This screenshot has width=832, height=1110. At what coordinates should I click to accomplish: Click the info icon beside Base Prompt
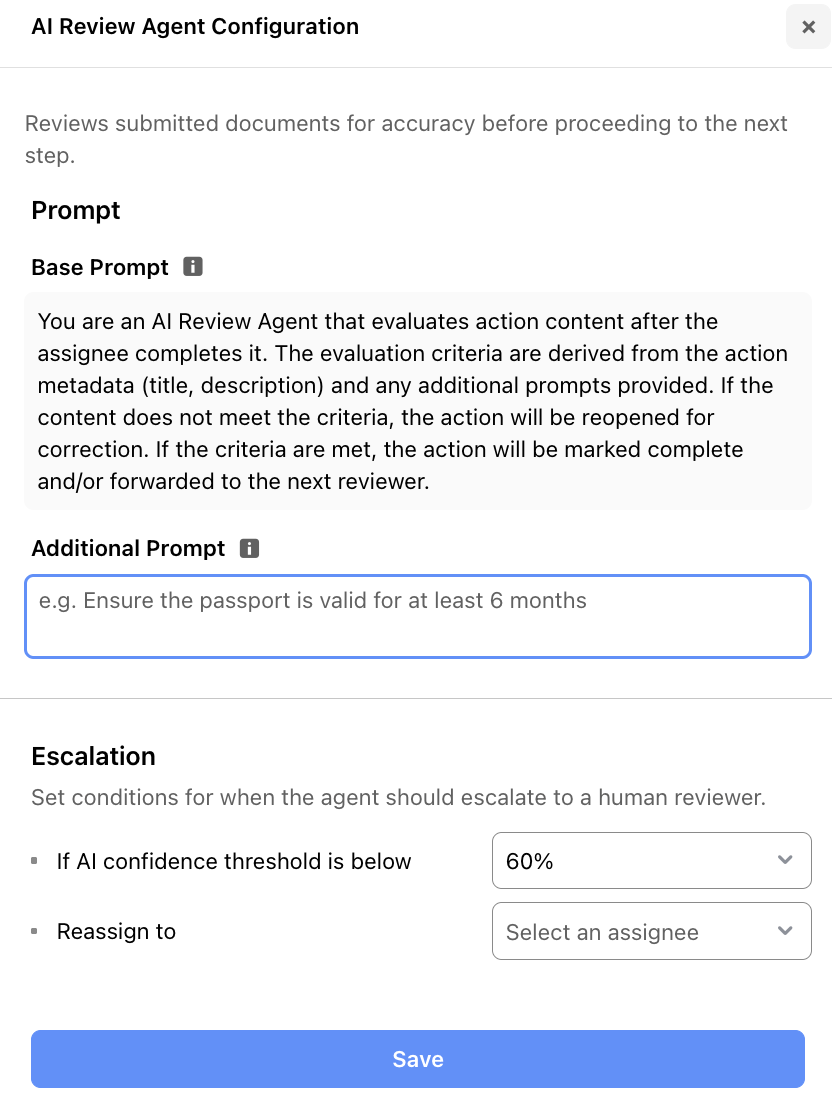point(193,266)
